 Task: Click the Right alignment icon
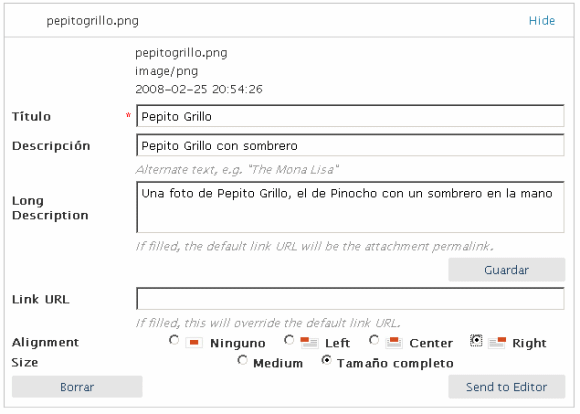tap(497, 343)
